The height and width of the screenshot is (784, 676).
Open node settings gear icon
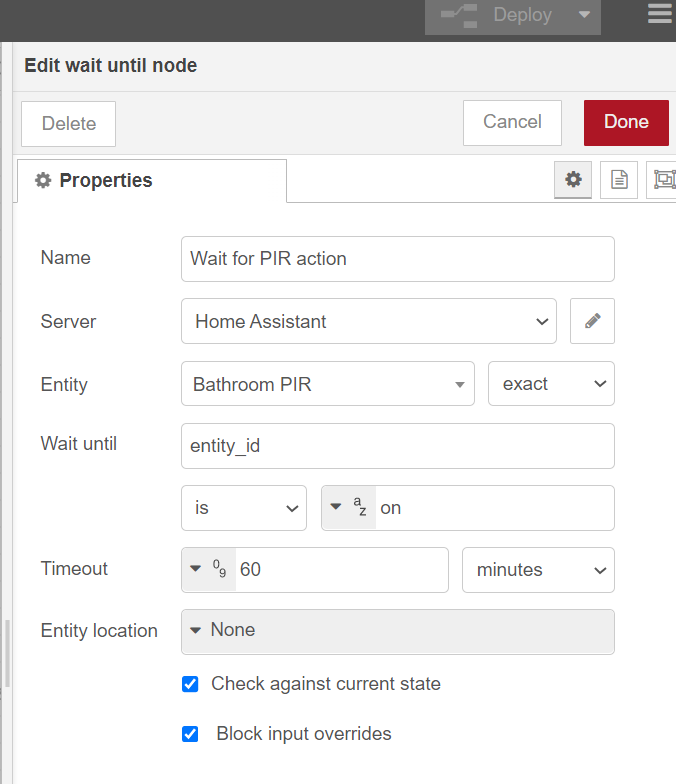[x=573, y=179]
